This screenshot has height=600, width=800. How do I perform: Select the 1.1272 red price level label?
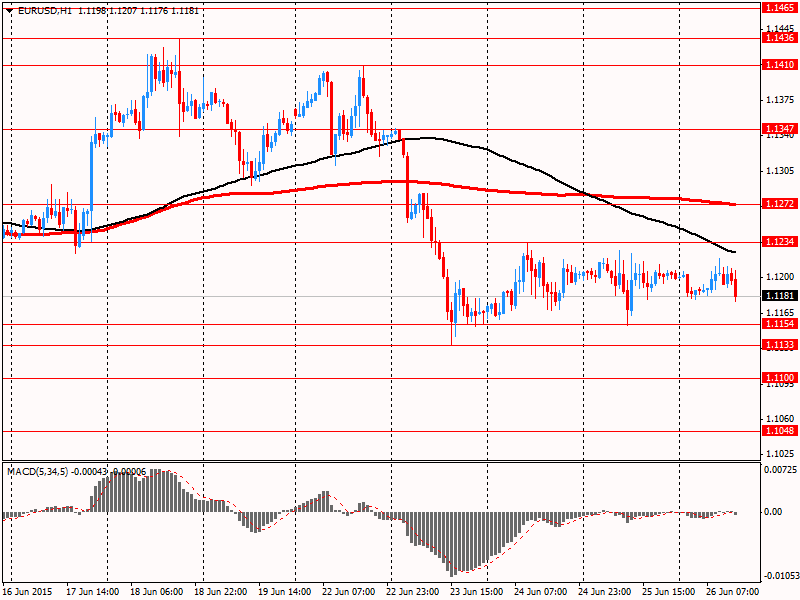point(780,204)
